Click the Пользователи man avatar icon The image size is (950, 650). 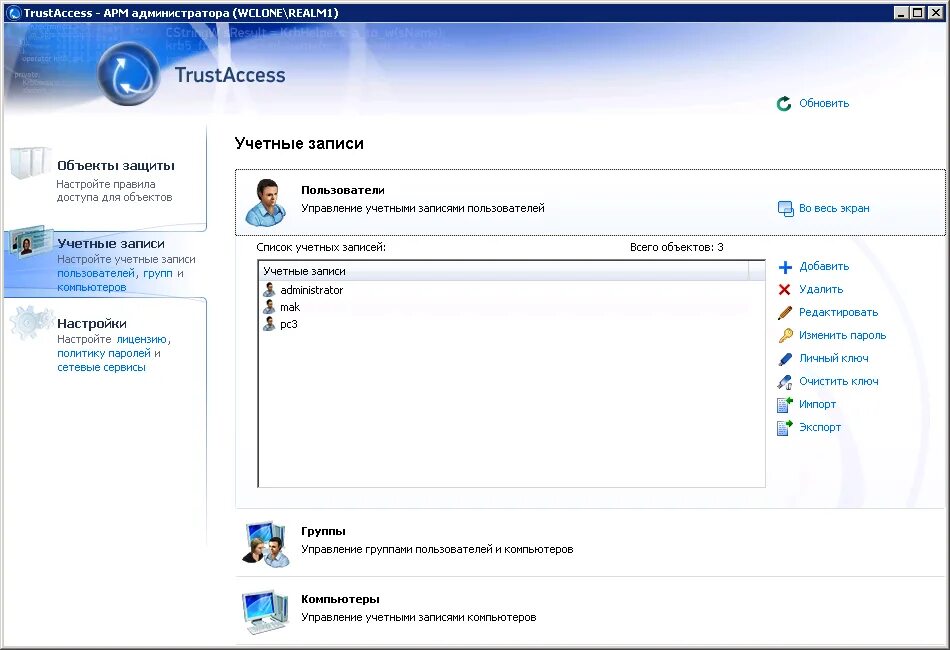pos(265,202)
